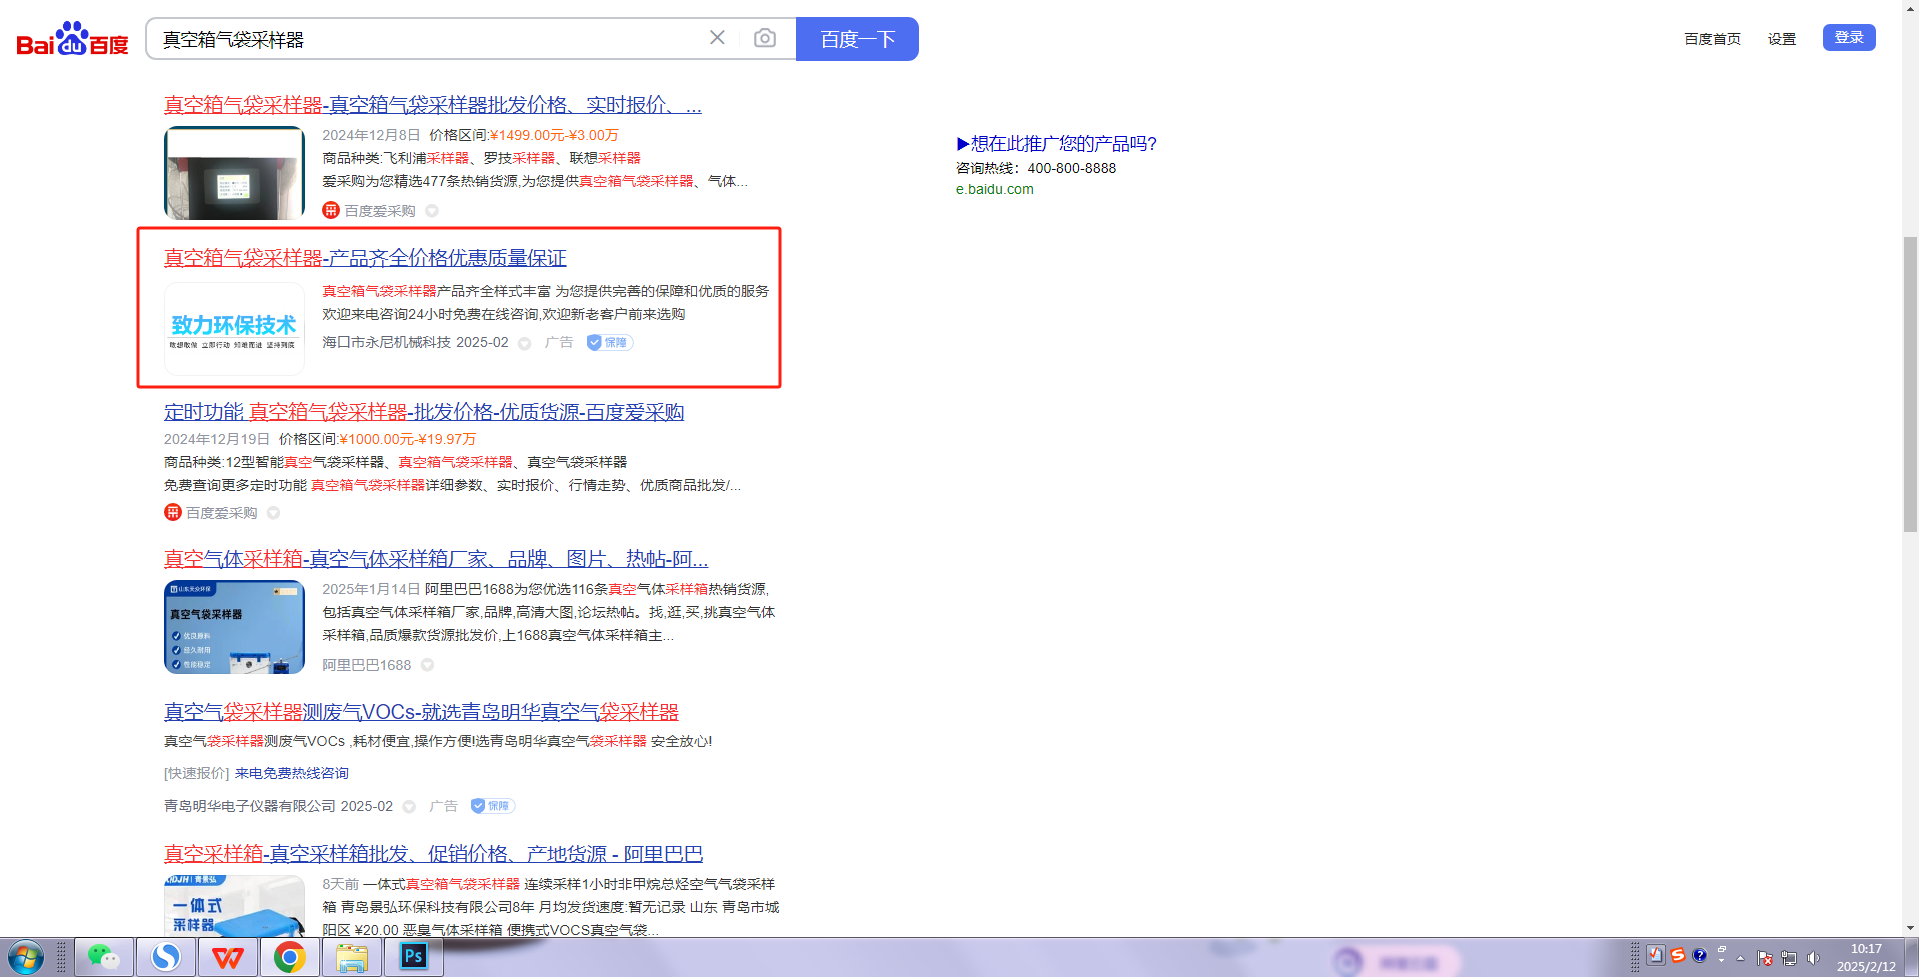Open Windows Explorer from the taskbar
The height and width of the screenshot is (977, 1919).
click(351, 958)
